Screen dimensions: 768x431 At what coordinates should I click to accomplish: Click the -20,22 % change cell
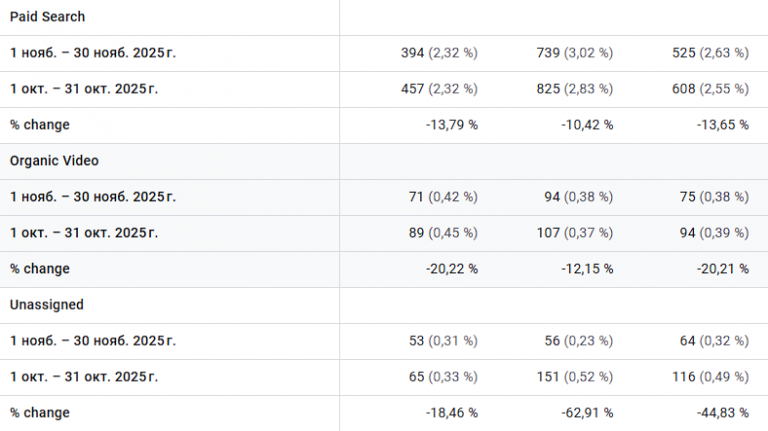450,269
